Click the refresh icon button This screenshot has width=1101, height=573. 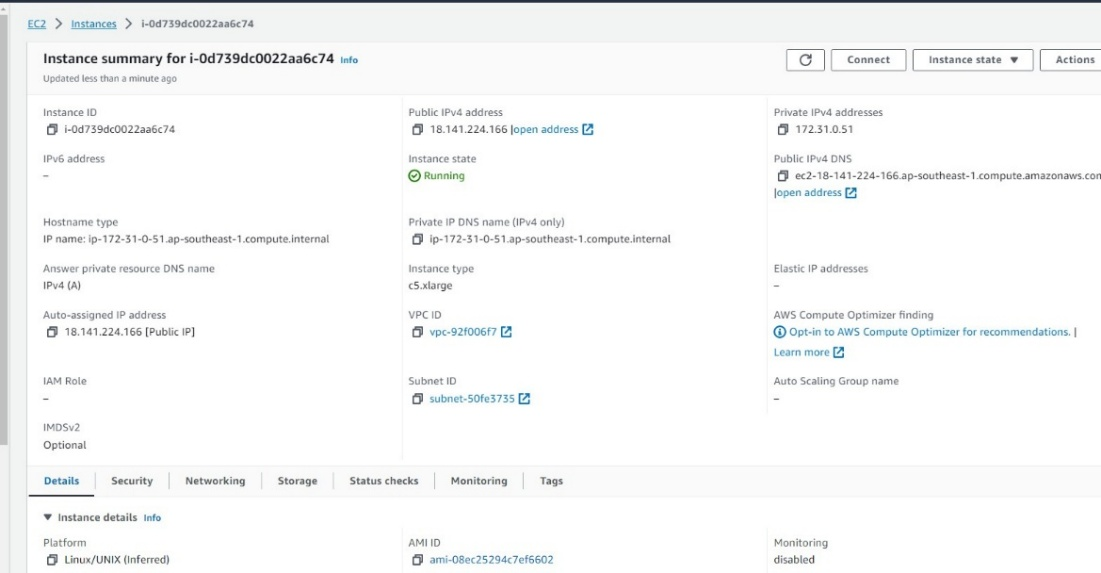[x=805, y=60]
